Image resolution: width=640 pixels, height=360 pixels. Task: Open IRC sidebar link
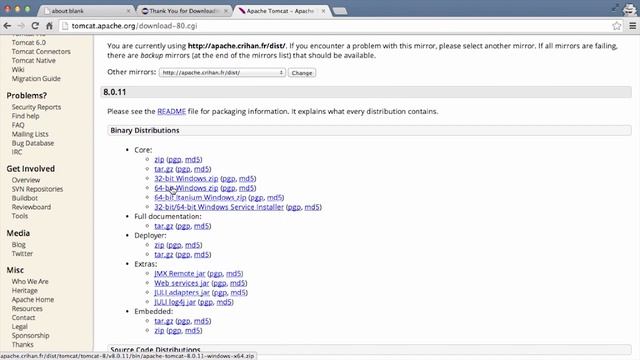pyautogui.click(x=17, y=152)
